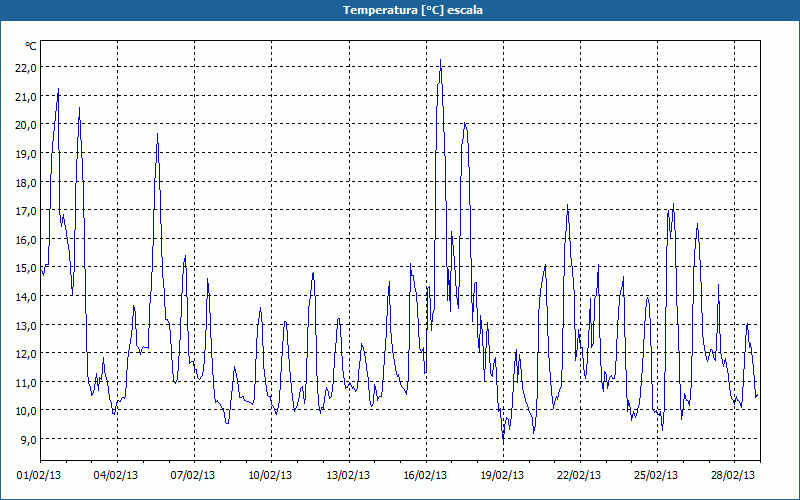The width and height of the screenshot is (800, 500).
Task: Click the °C unit label
Action: 31,46
